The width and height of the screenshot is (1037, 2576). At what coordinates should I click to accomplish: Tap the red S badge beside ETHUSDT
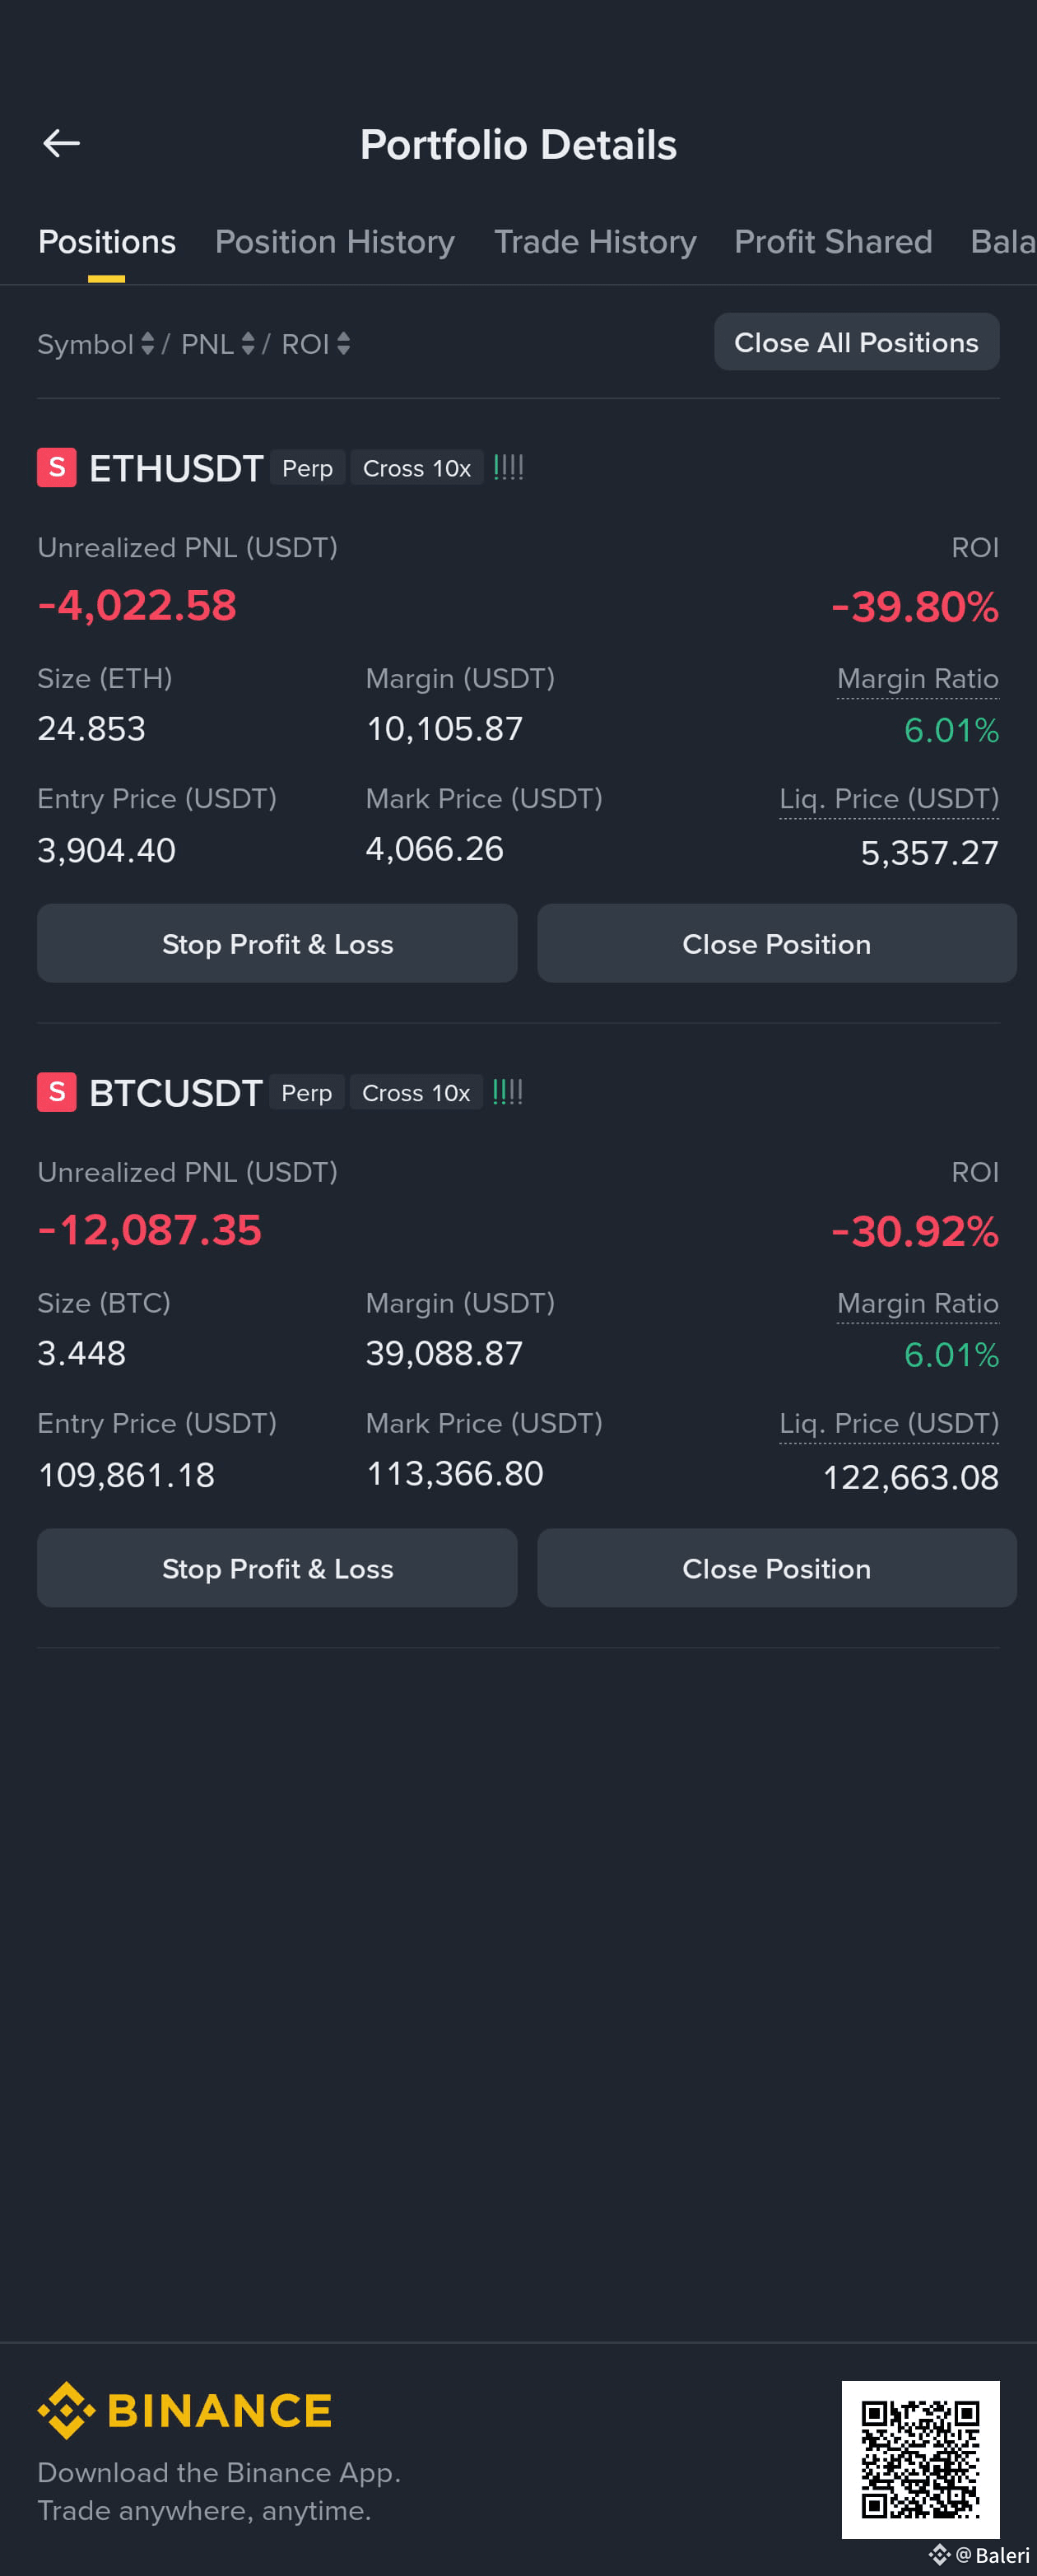coord(57,468)
